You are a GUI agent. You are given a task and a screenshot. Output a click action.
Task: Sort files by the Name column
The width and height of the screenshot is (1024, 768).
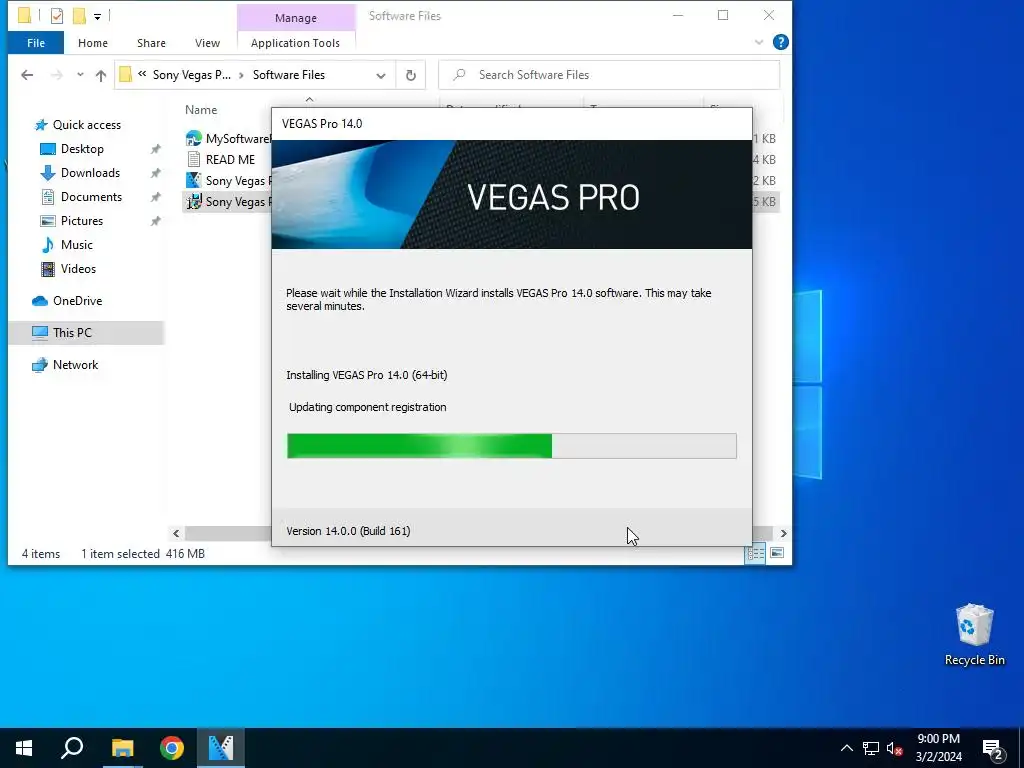(201, 110)
